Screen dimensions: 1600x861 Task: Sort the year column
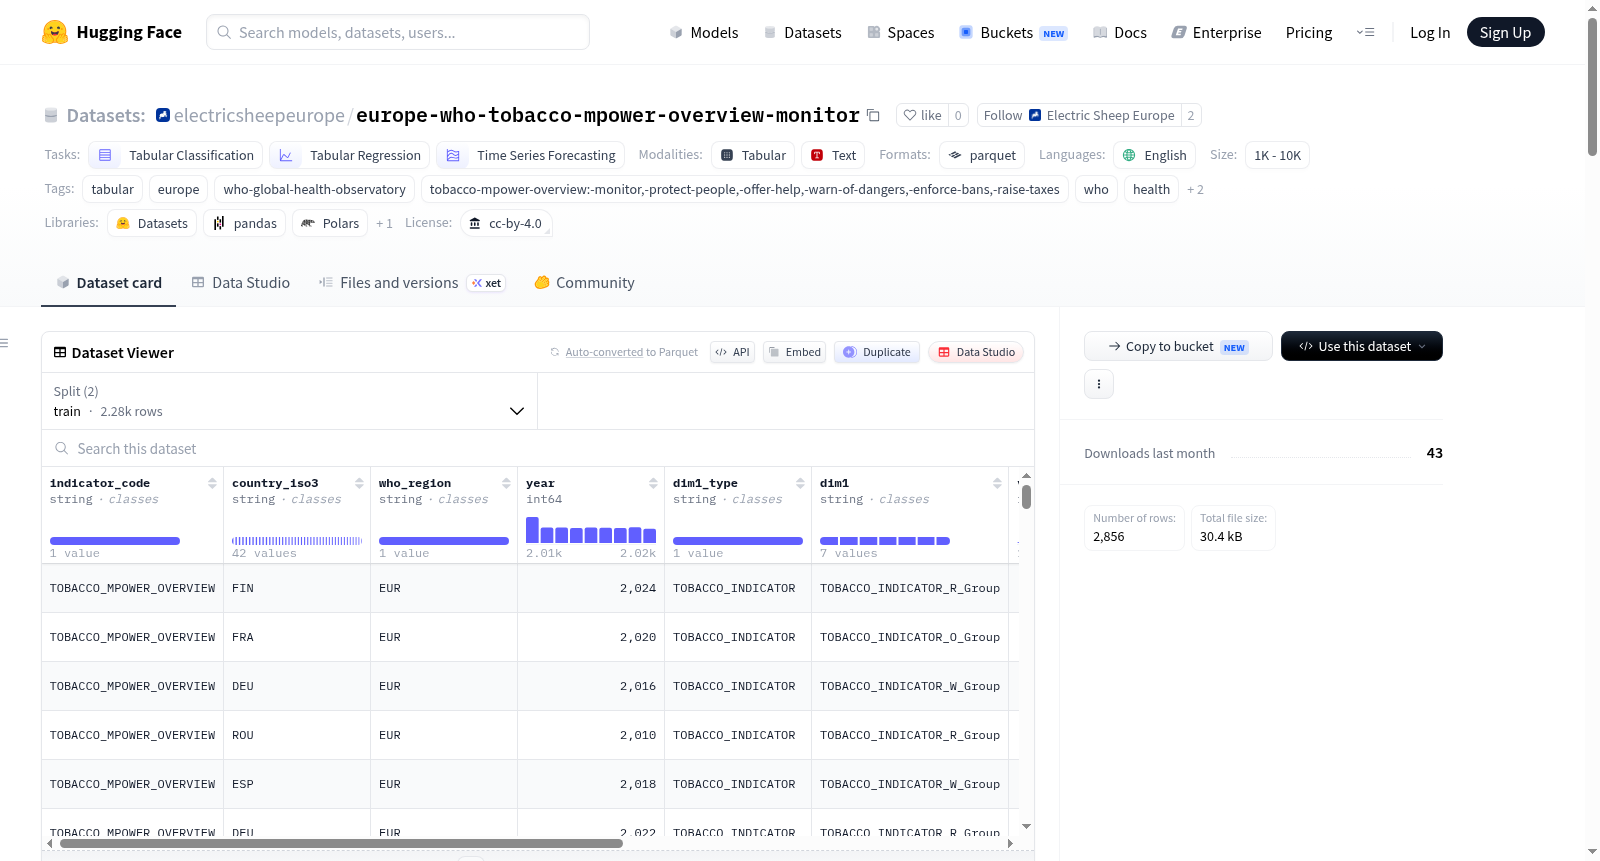[653, 483]
